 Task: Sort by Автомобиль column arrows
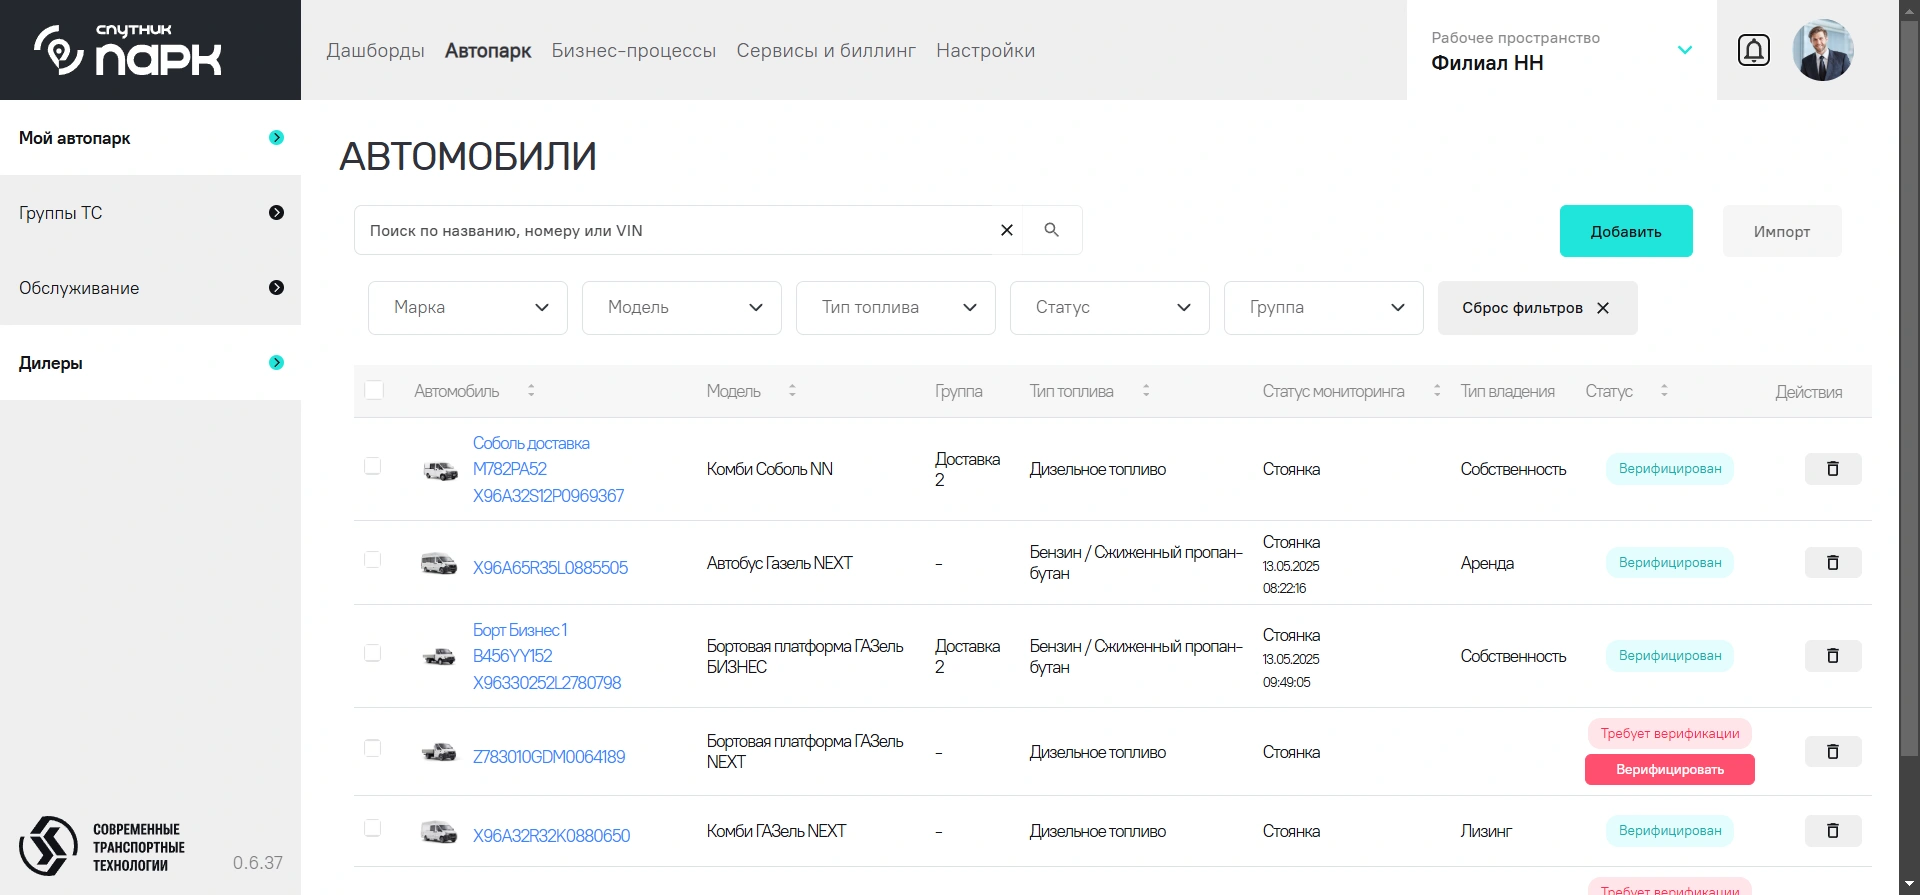531,391
